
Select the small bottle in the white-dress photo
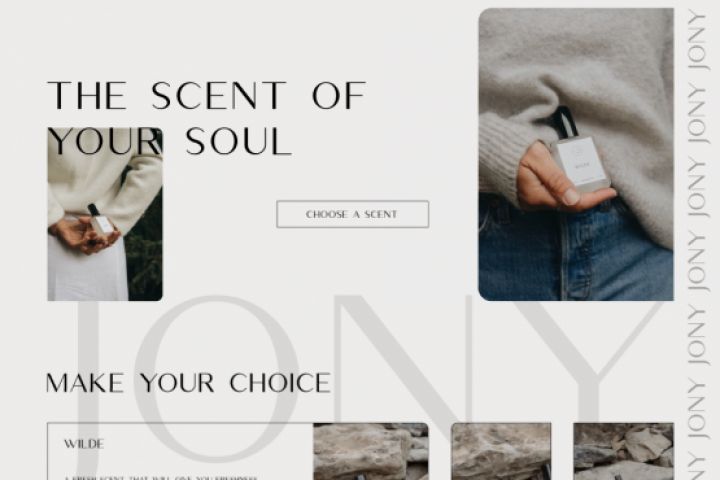(x=101, y=220)
